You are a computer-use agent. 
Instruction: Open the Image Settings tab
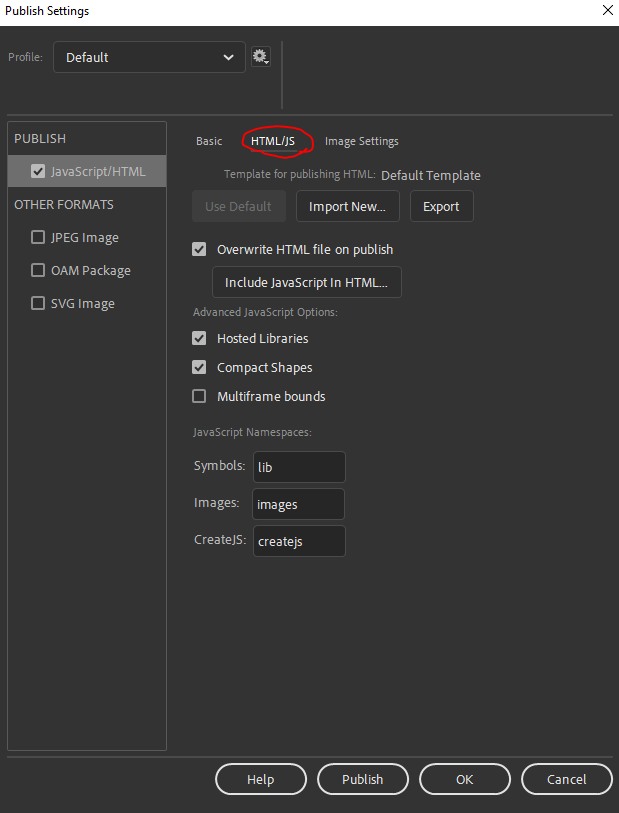tap(361, 142)
